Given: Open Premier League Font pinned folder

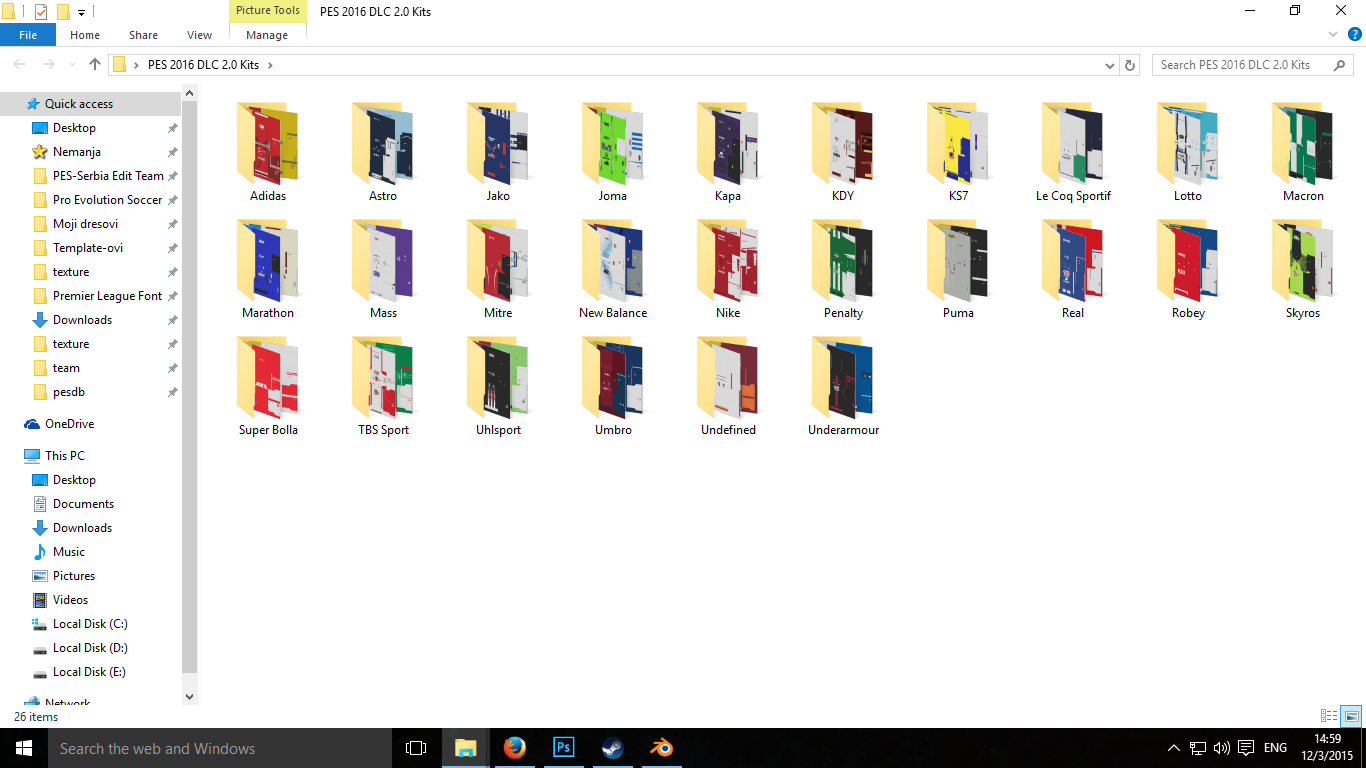Looking at the screenshot, I should pos(107,296).
